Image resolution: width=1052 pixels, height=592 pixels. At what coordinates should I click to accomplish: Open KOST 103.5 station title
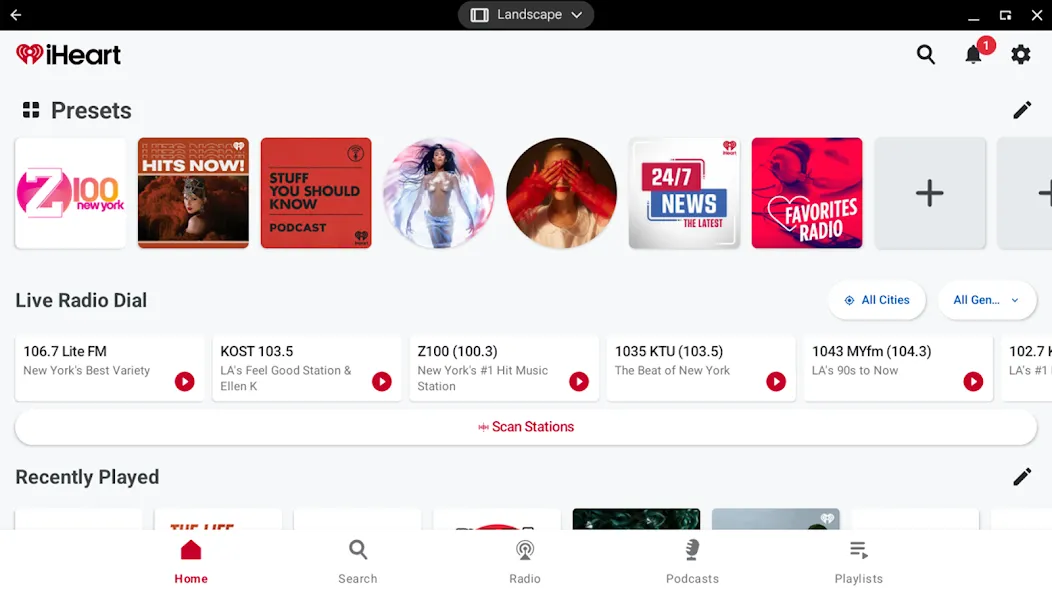click(257, 351)
